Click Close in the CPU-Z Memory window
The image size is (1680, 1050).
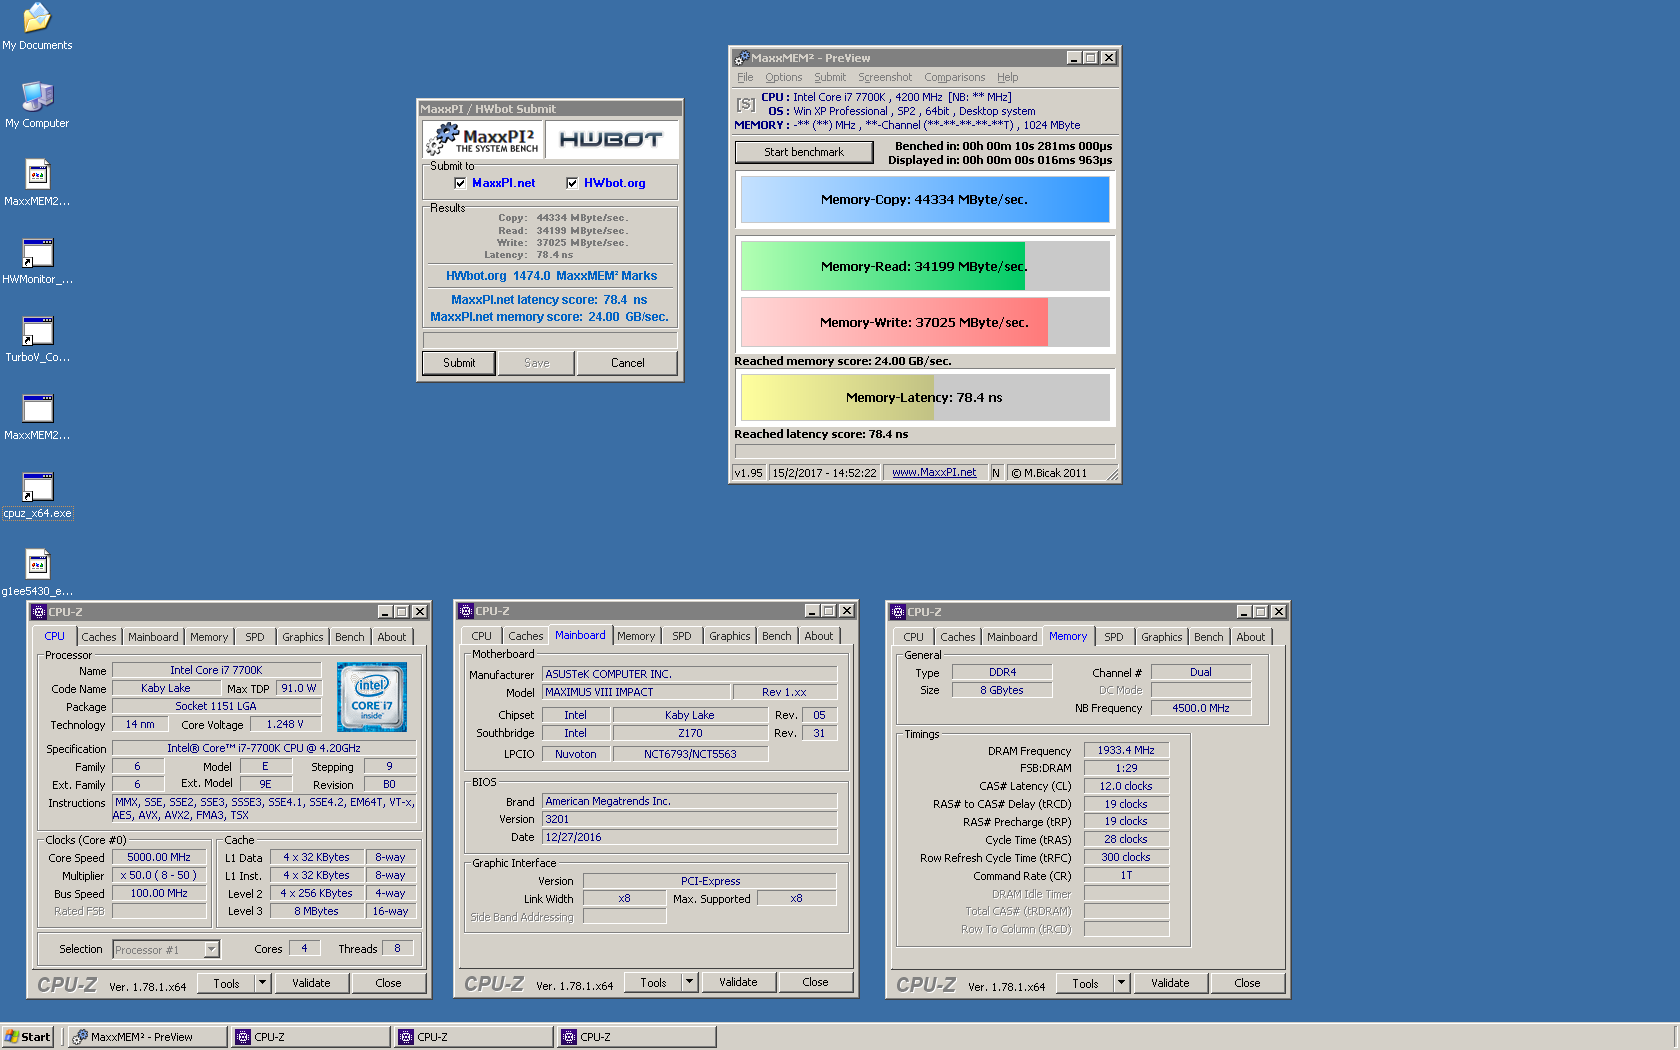pos(1247,983)
